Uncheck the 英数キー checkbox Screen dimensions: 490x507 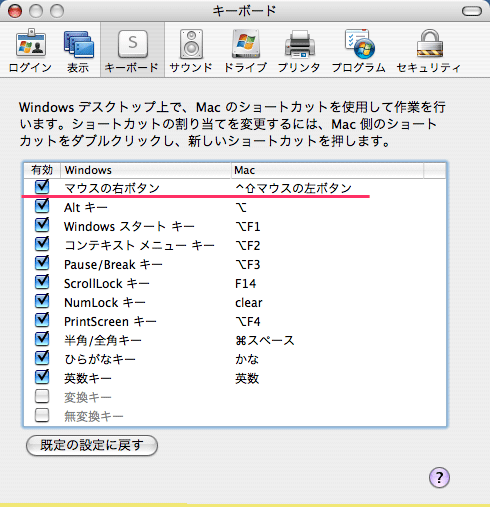(x=42, y=377)
